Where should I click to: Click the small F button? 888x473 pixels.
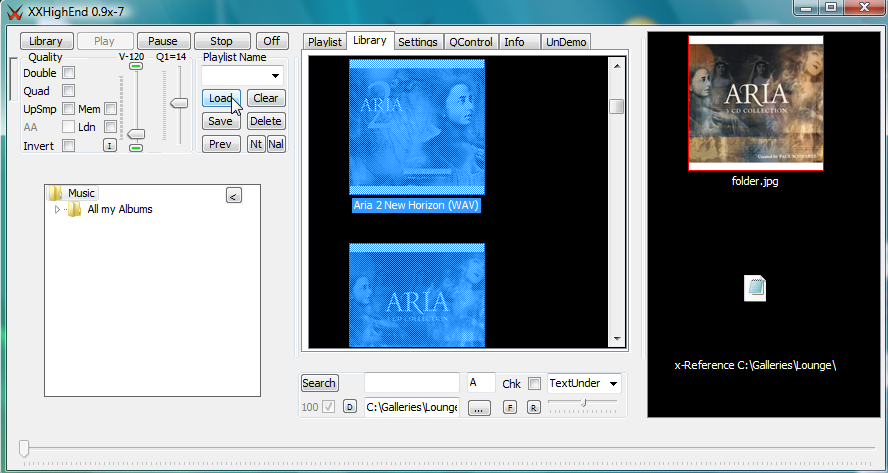[x=510, y=407]
